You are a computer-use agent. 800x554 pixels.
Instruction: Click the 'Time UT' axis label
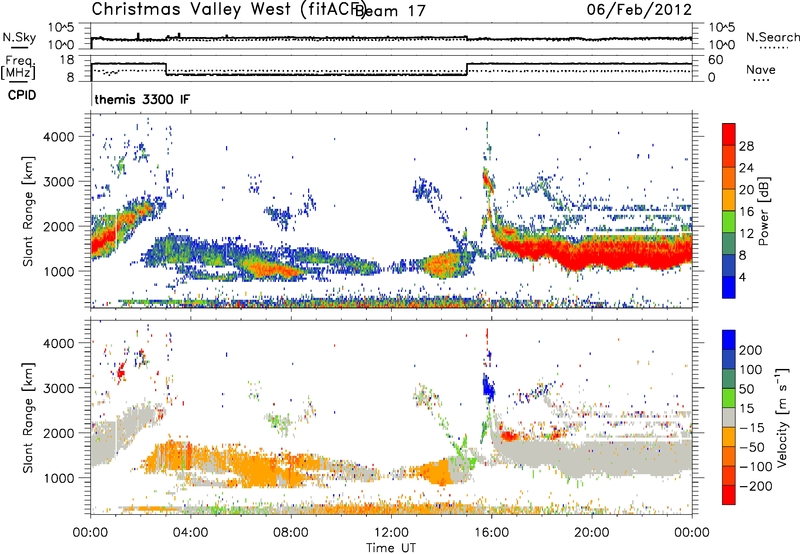tap(391, 547)
